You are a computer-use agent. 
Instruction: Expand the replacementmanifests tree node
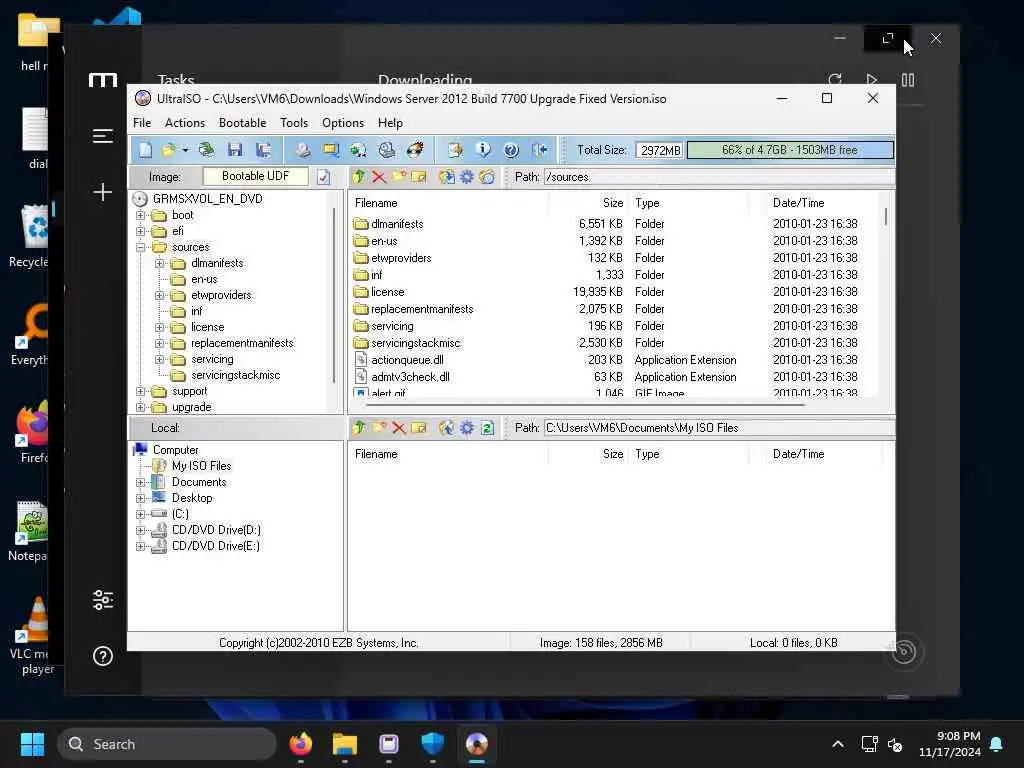click(159, 344)
